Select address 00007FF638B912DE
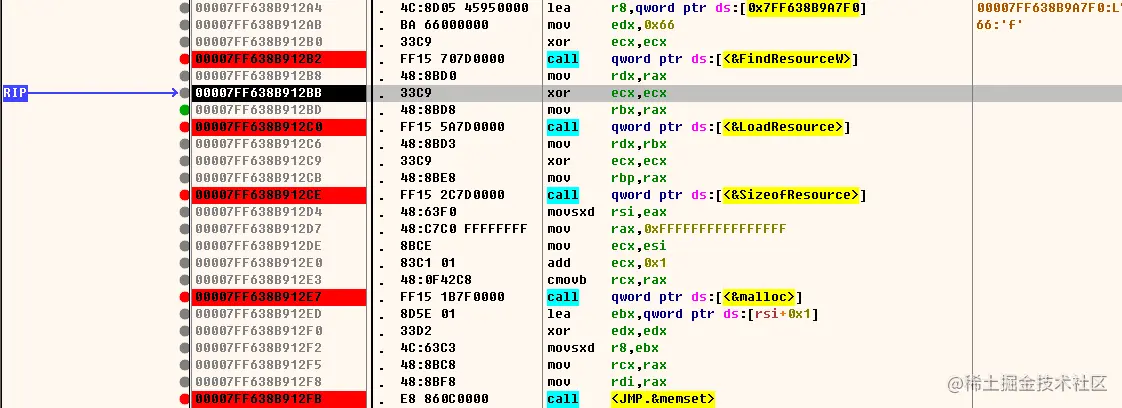Viewport: 1122px width, 408px height. [x=258, y=246]
